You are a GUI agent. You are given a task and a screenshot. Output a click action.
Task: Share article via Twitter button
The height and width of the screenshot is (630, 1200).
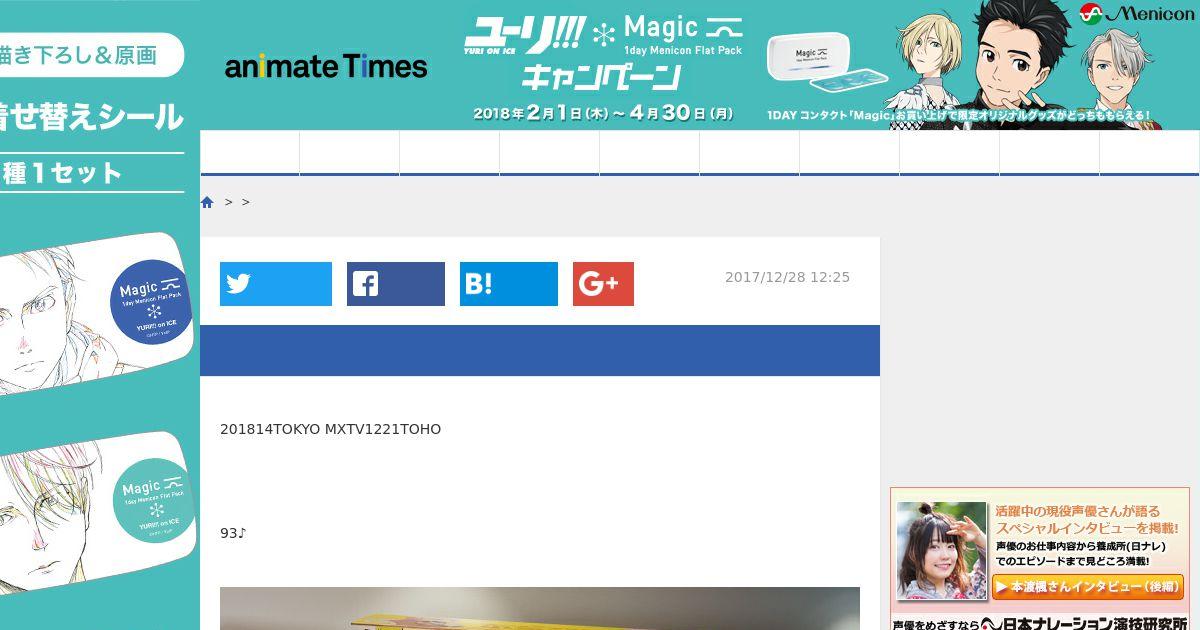(276, 284)
